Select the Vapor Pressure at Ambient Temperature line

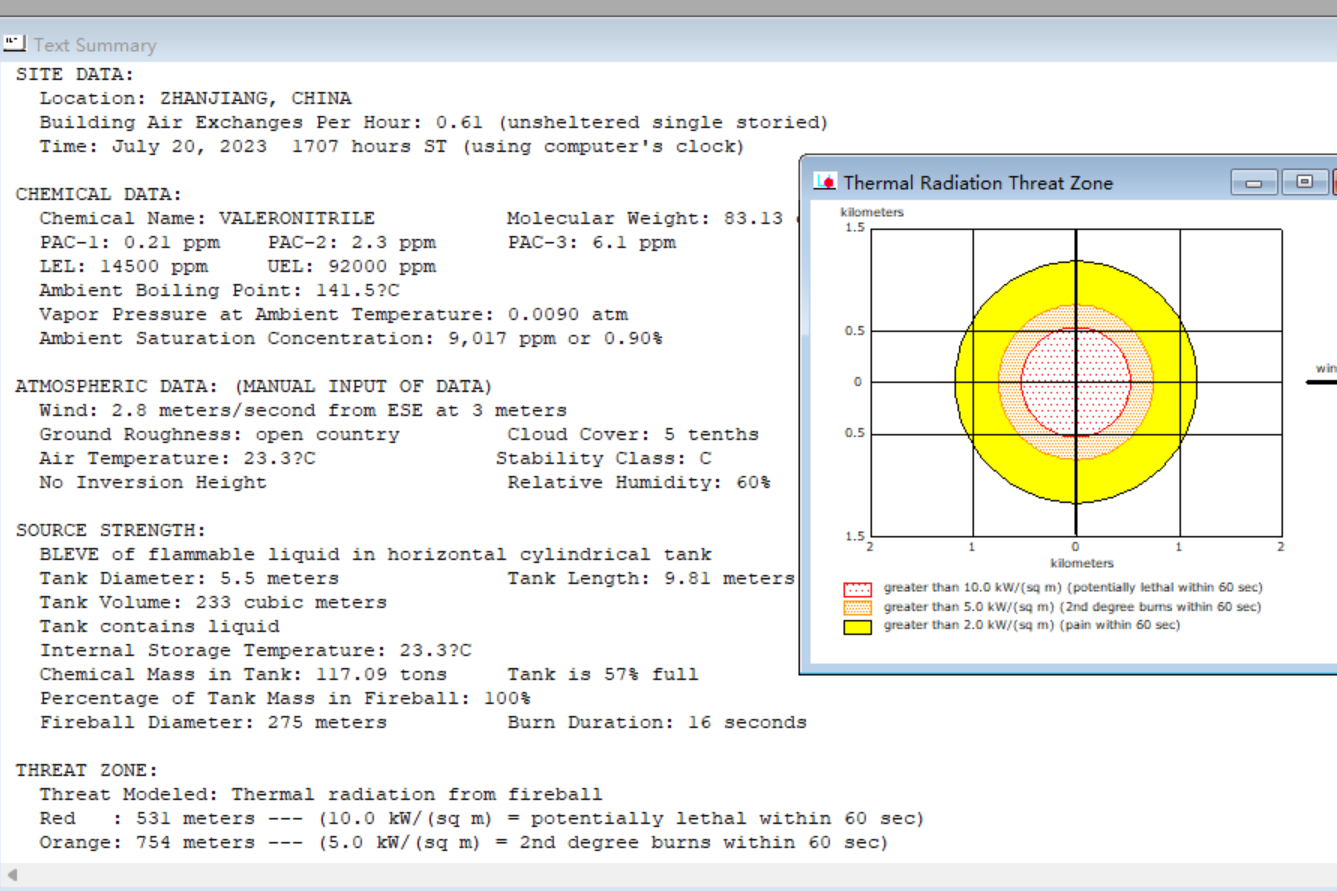pyautogui.click(x=334, y=314)
